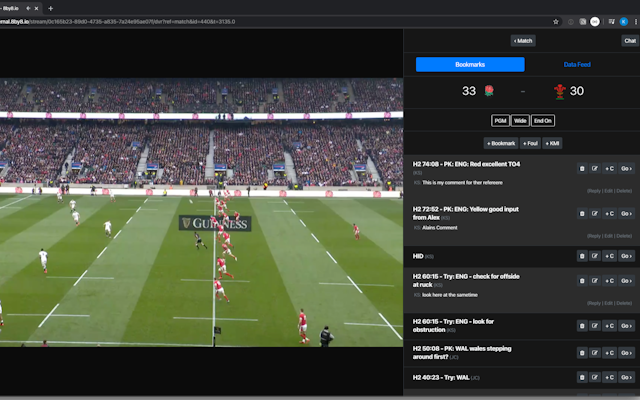The image size is (640, 400).
Task: Add comment (+C) to H2 72:52 bookmark
Action: click(x=609, y=213)
